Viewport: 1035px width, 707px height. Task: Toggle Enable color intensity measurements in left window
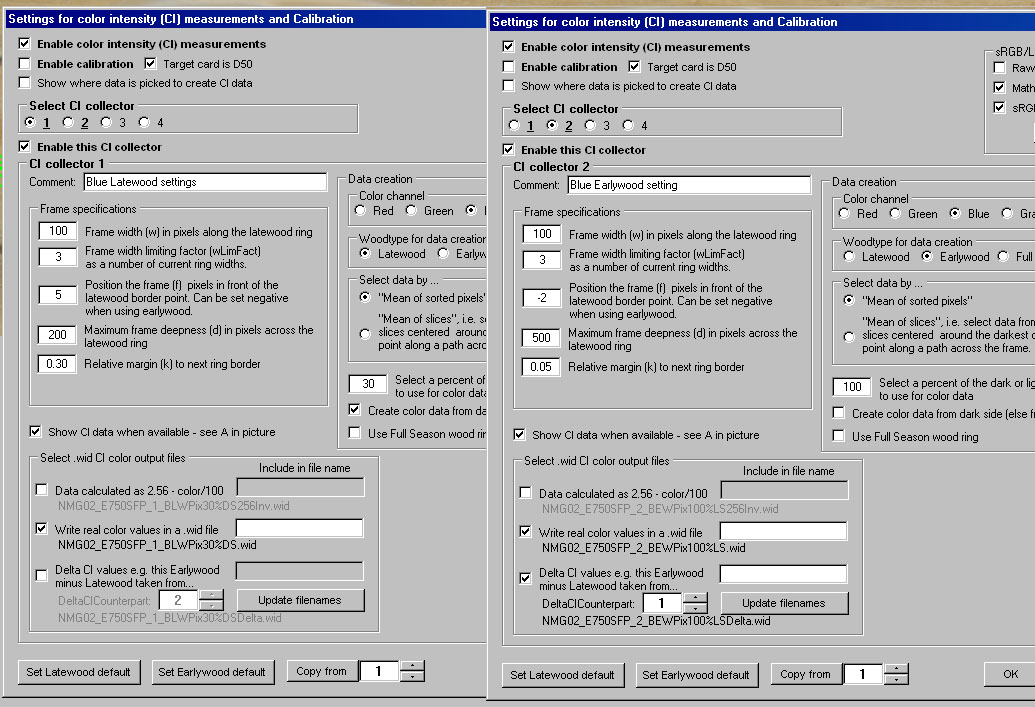point(24,44)
